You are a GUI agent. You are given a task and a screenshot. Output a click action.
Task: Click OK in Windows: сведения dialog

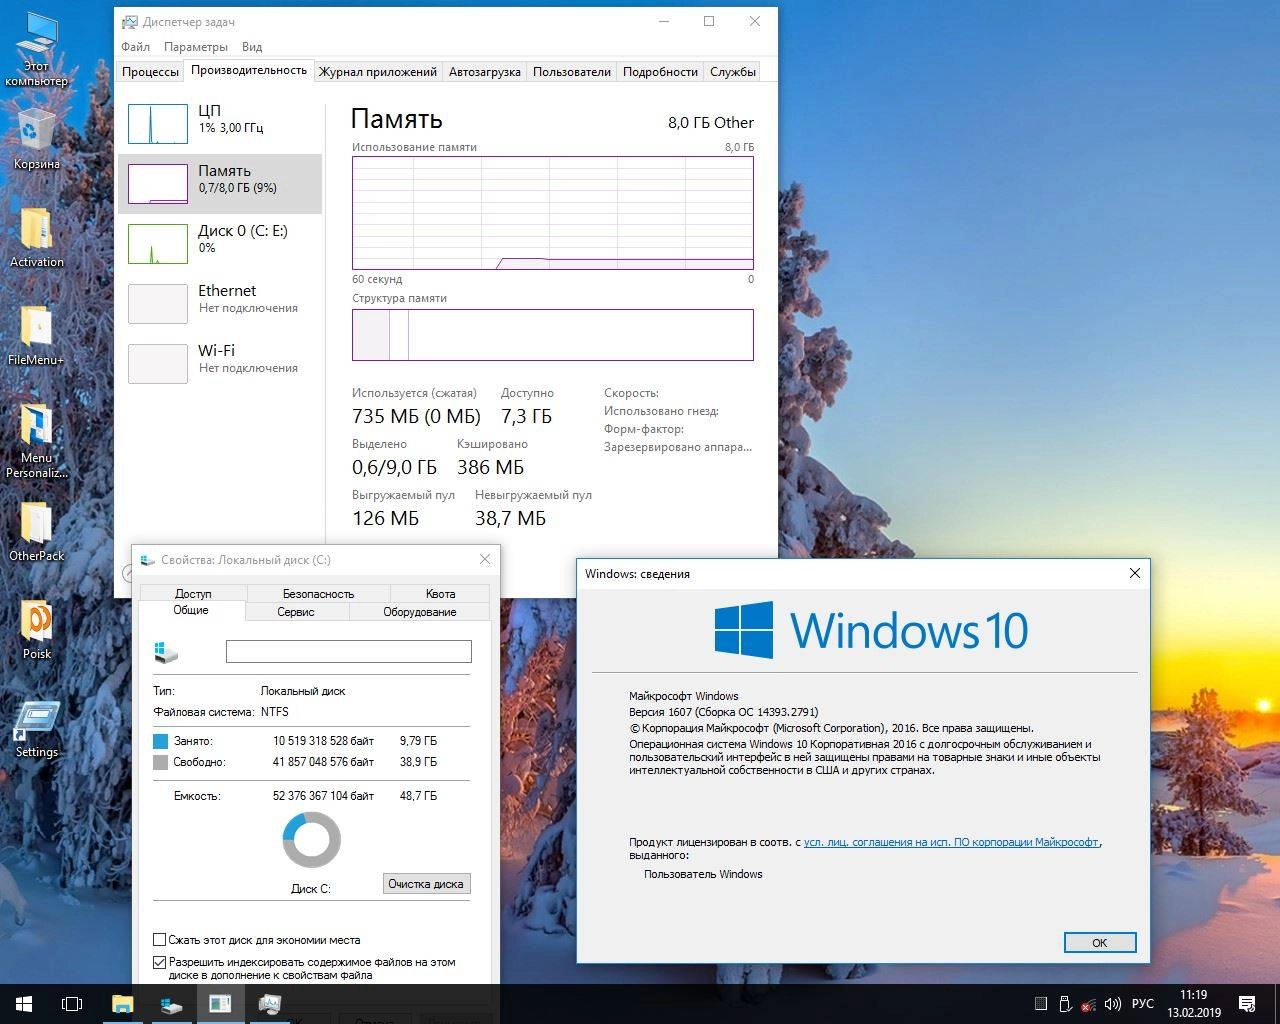pyautogui.click(x=1100, y=943)
